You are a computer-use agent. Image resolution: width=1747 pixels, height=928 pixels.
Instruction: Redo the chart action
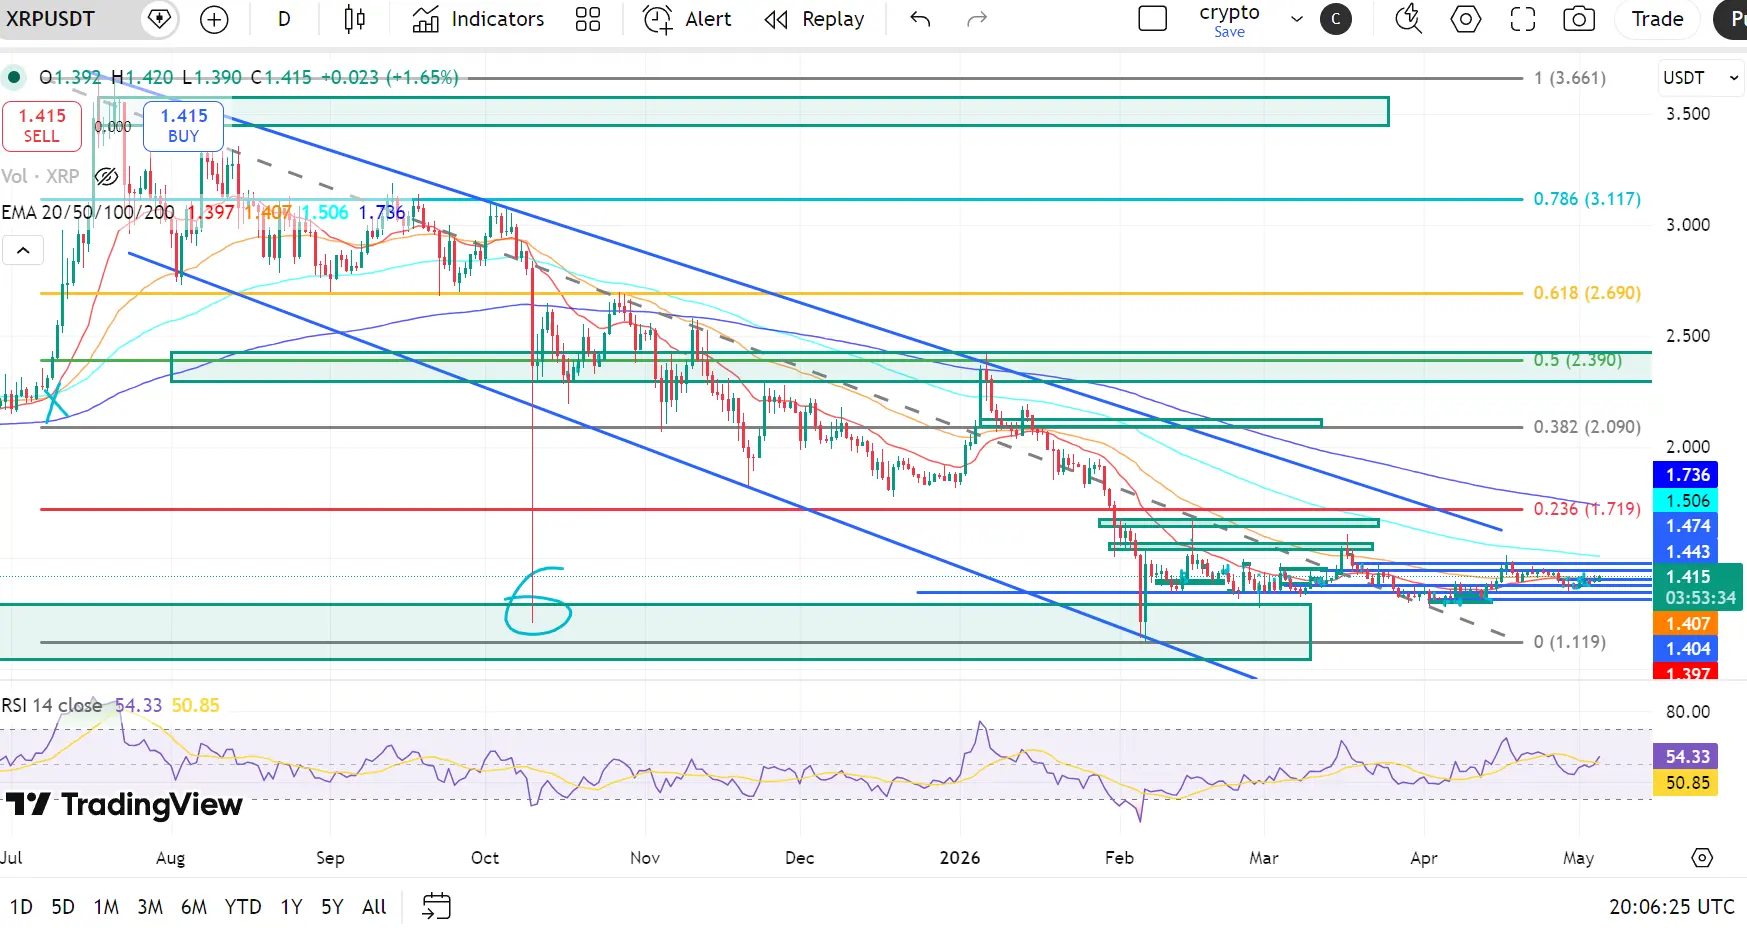pyautogui.click(x=977, y=19)
